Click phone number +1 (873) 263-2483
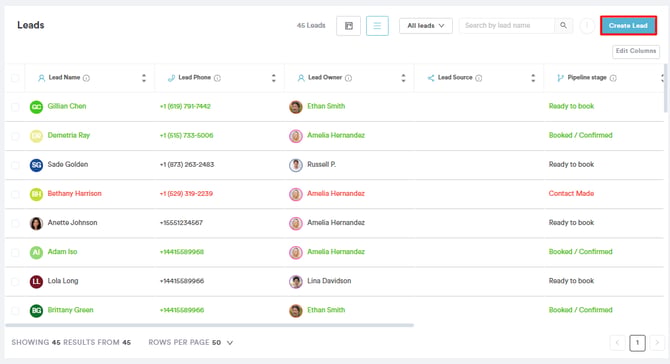Screen dimensions: 670x364 [x=187, y=164]
